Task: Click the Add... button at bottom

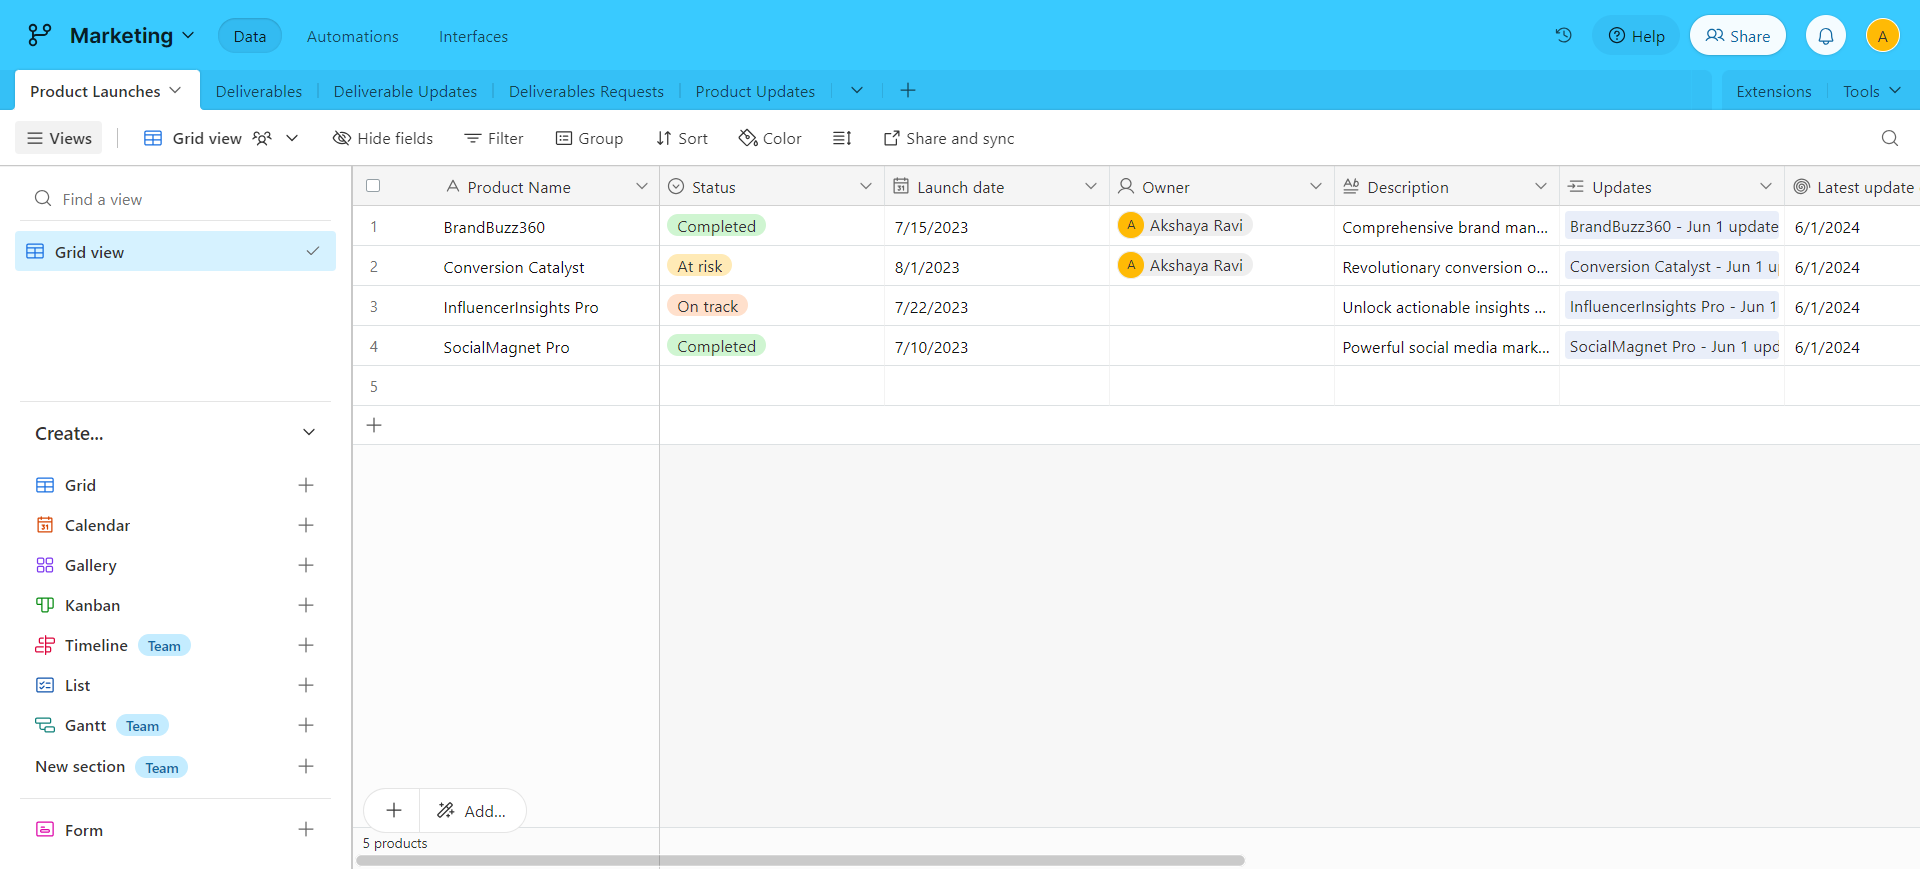Action: 472,810
